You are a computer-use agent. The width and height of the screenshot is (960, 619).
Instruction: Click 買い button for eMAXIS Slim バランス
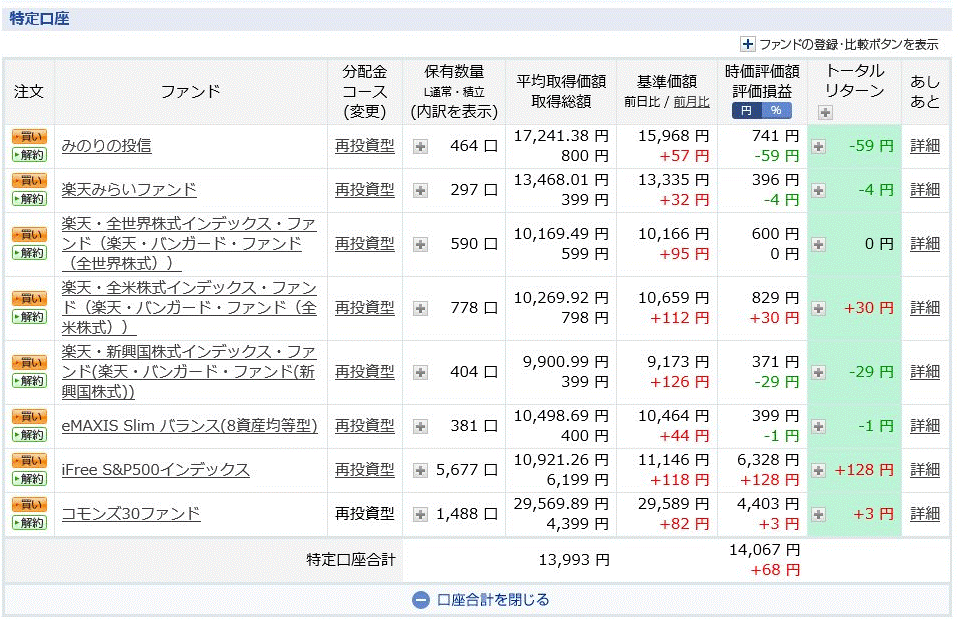[29, 416]
